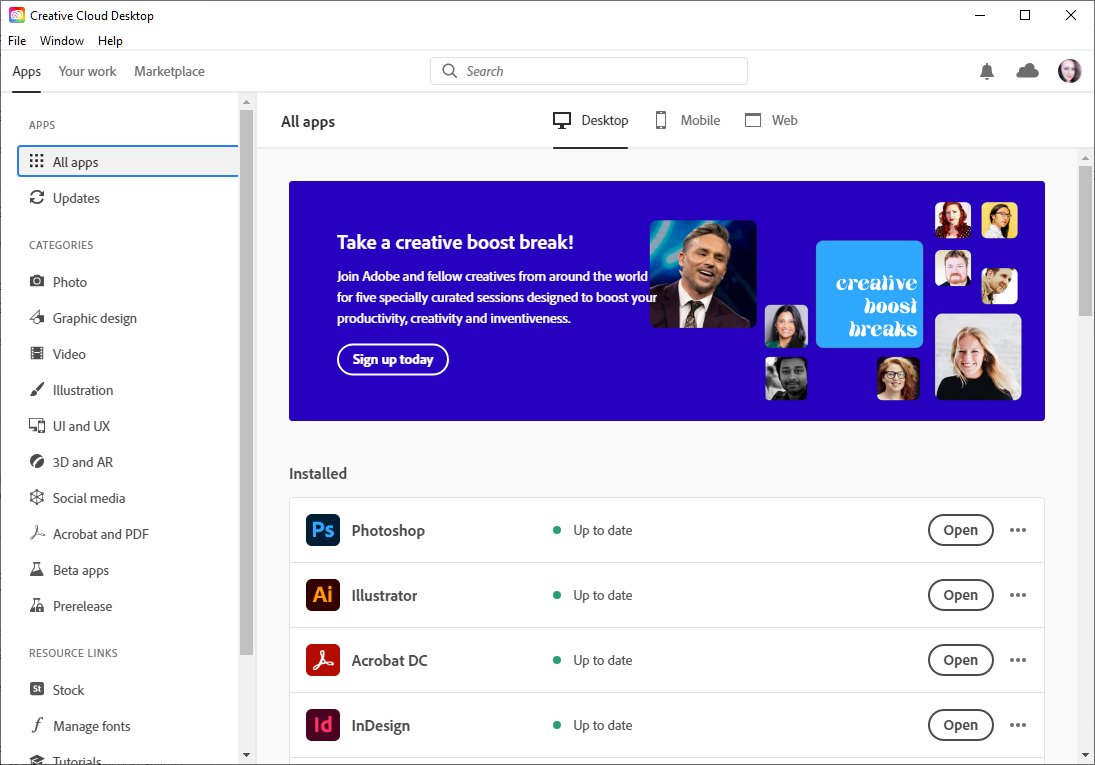This screenshot has height=765, width=1095.
Task: Click the Photoshop Ps app icon
Action: pos(323,530)
